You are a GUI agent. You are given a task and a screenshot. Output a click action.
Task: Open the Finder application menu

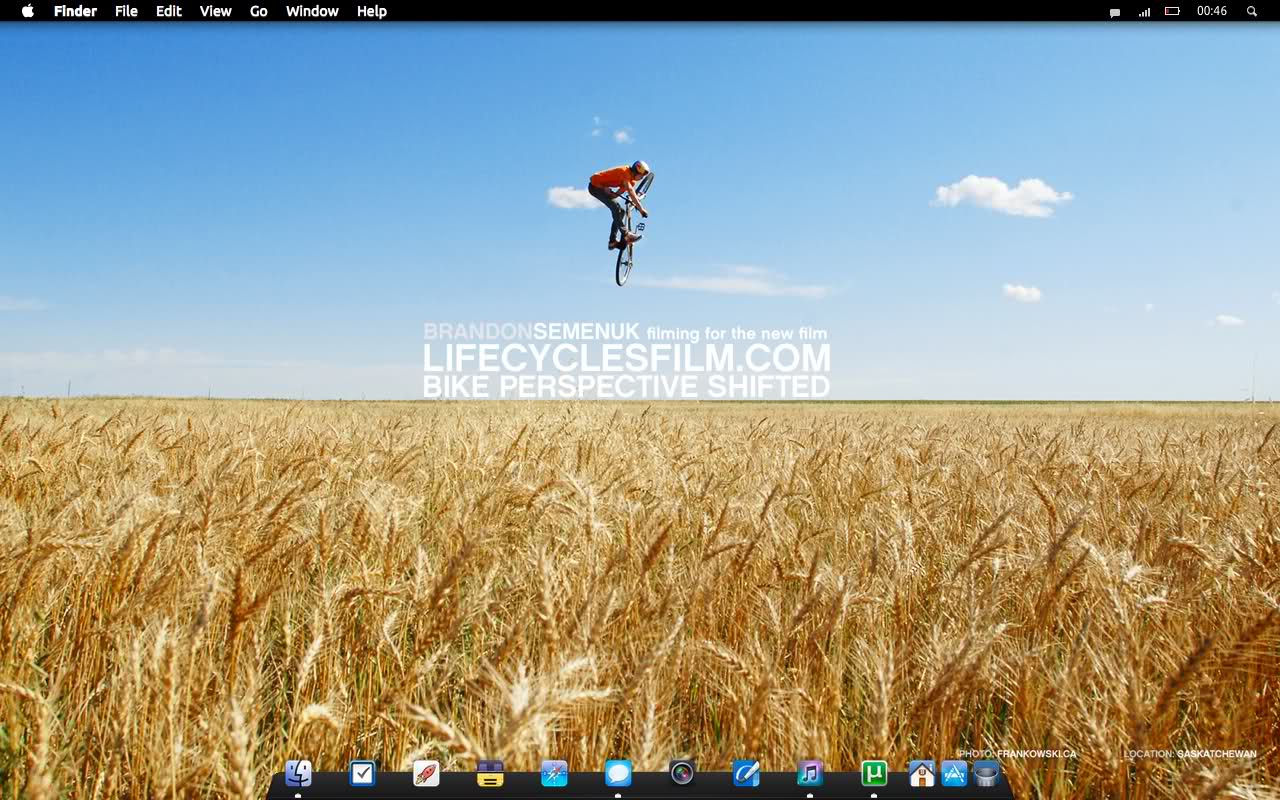click(75, 11)
